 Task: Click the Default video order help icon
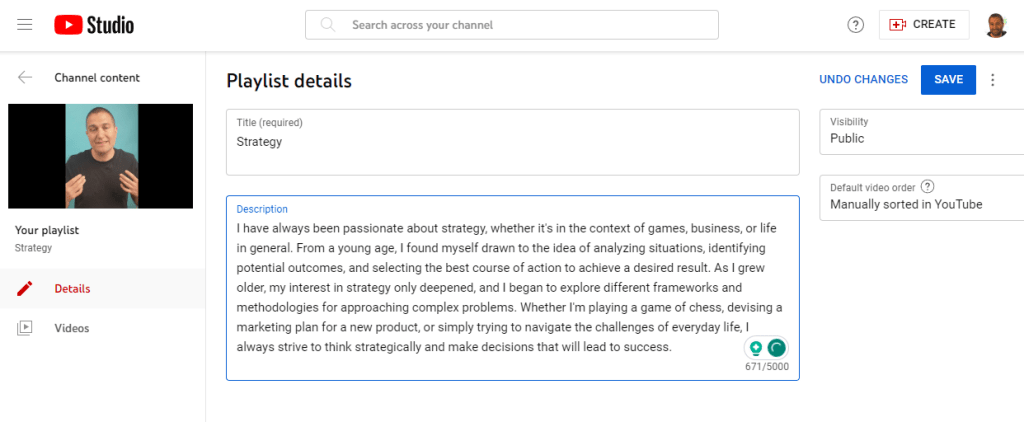click(x=927, y=187)
